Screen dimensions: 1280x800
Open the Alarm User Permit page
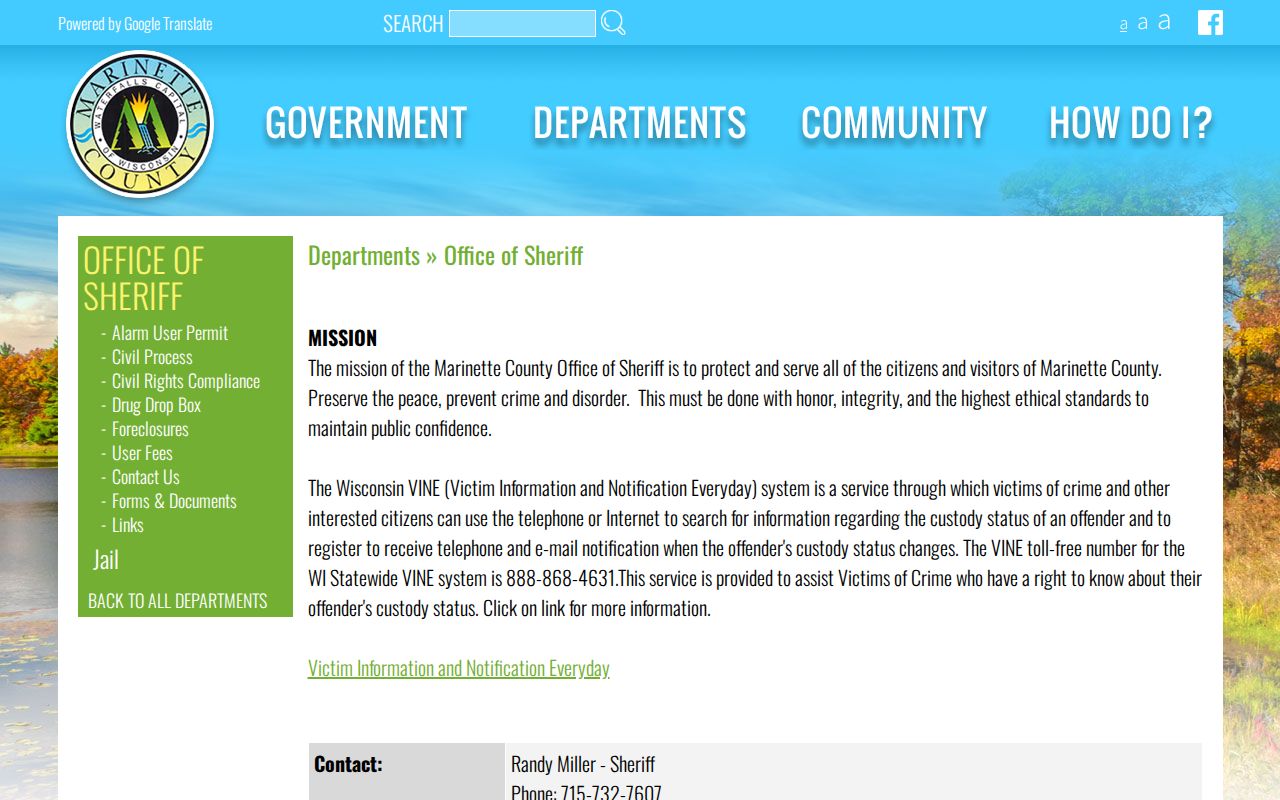coord(170,333)
